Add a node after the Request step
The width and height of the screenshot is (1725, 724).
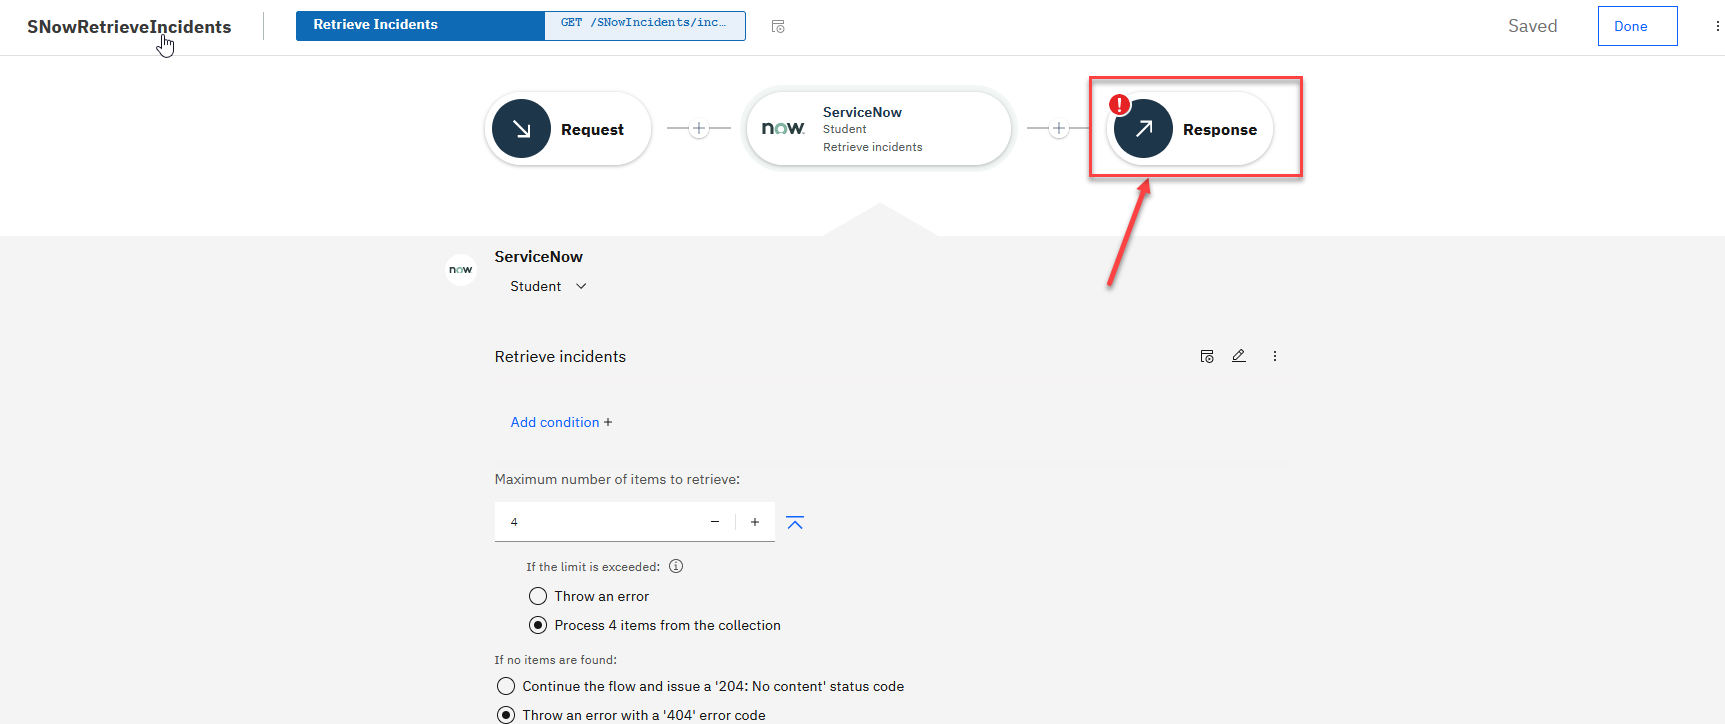click(x=699, y=128)
